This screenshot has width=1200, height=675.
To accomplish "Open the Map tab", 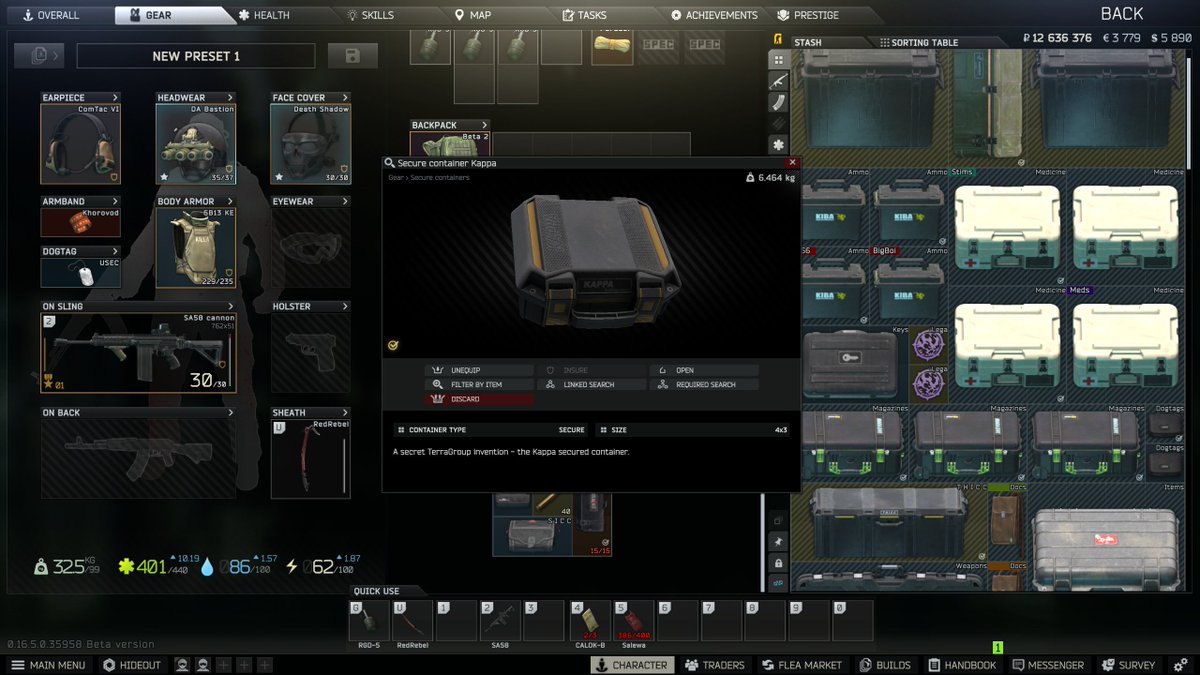I will [473, 15].
